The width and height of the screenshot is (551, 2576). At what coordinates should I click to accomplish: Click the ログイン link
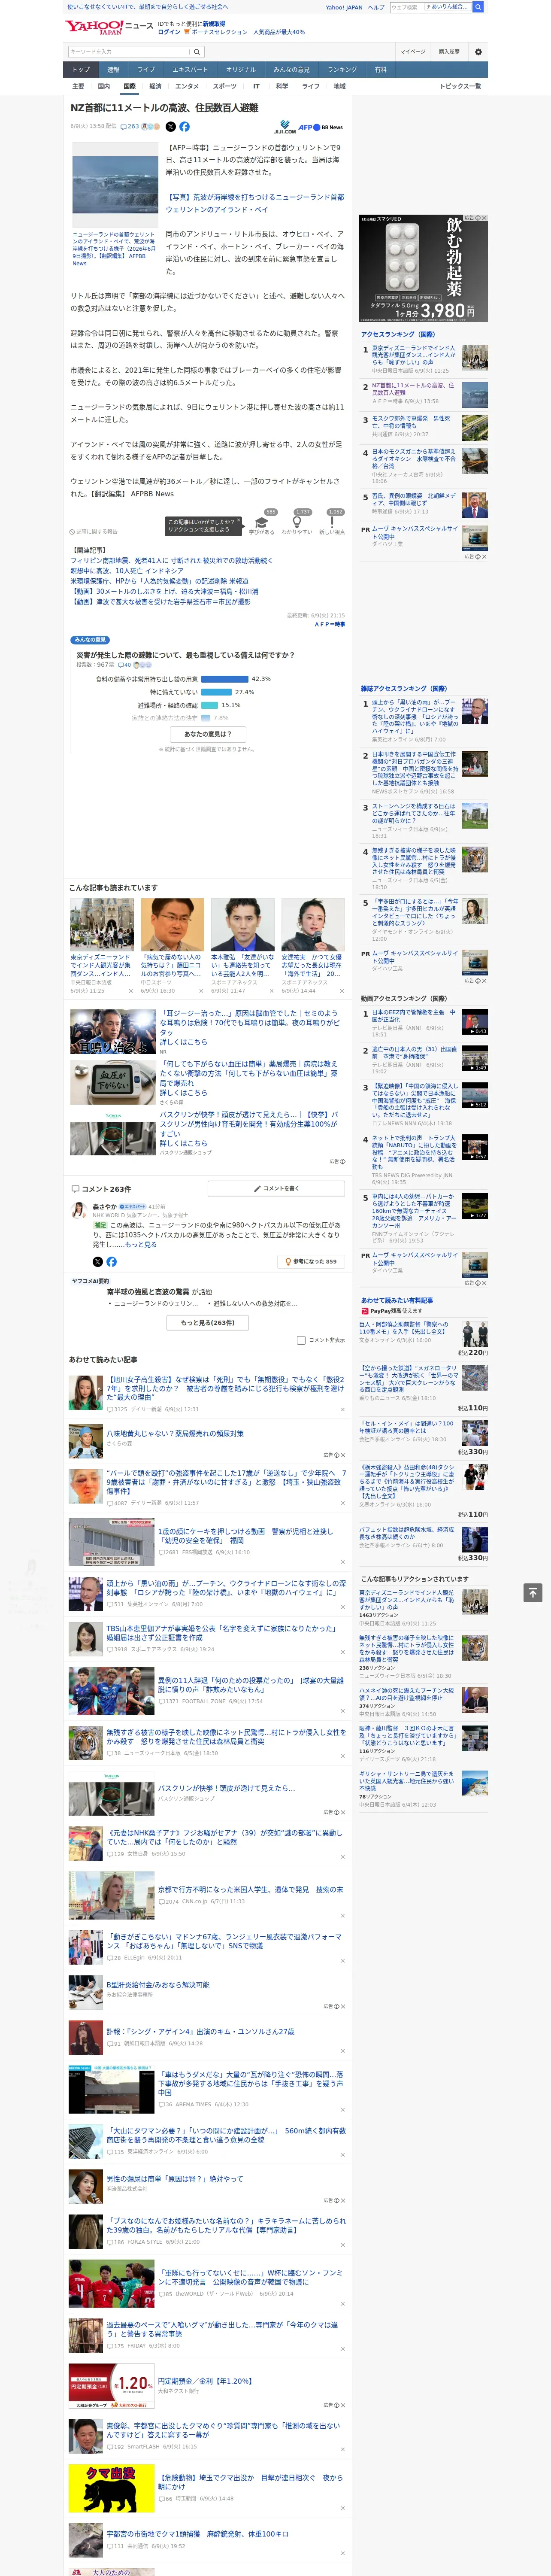coord(169,32)
